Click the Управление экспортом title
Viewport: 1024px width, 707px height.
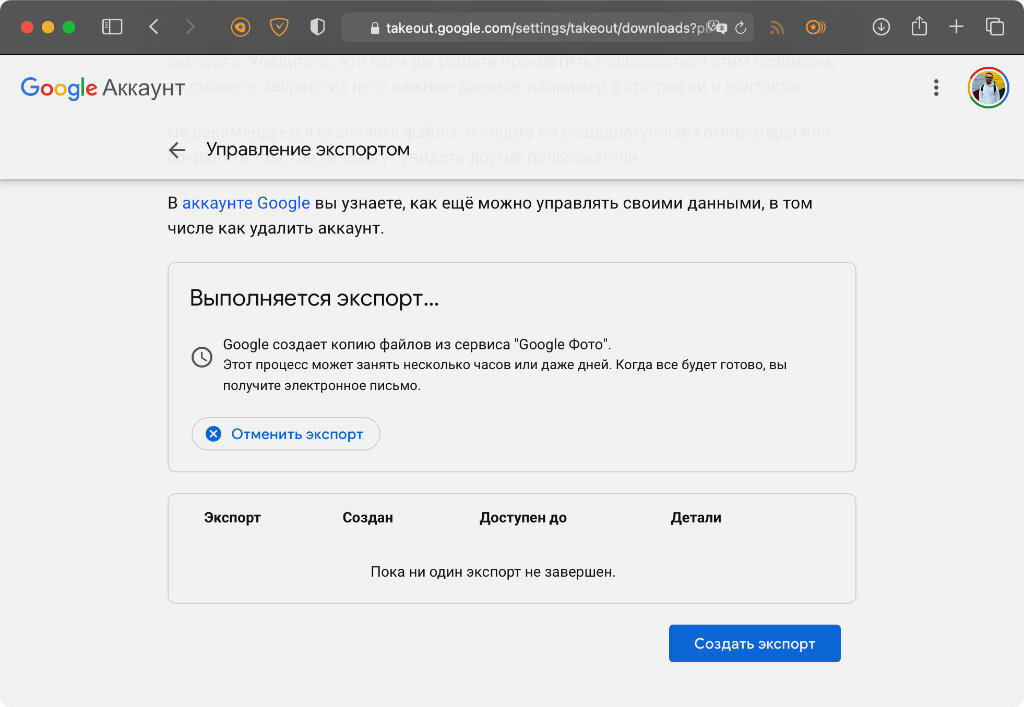(x=308, y=149)
